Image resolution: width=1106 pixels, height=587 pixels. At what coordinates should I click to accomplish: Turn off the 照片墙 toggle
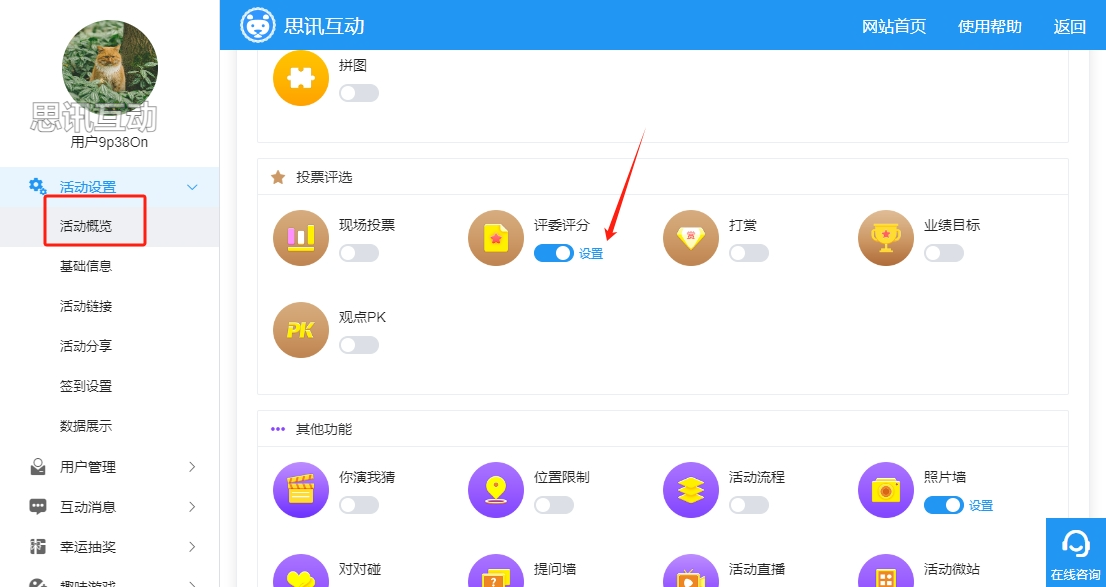944,505
